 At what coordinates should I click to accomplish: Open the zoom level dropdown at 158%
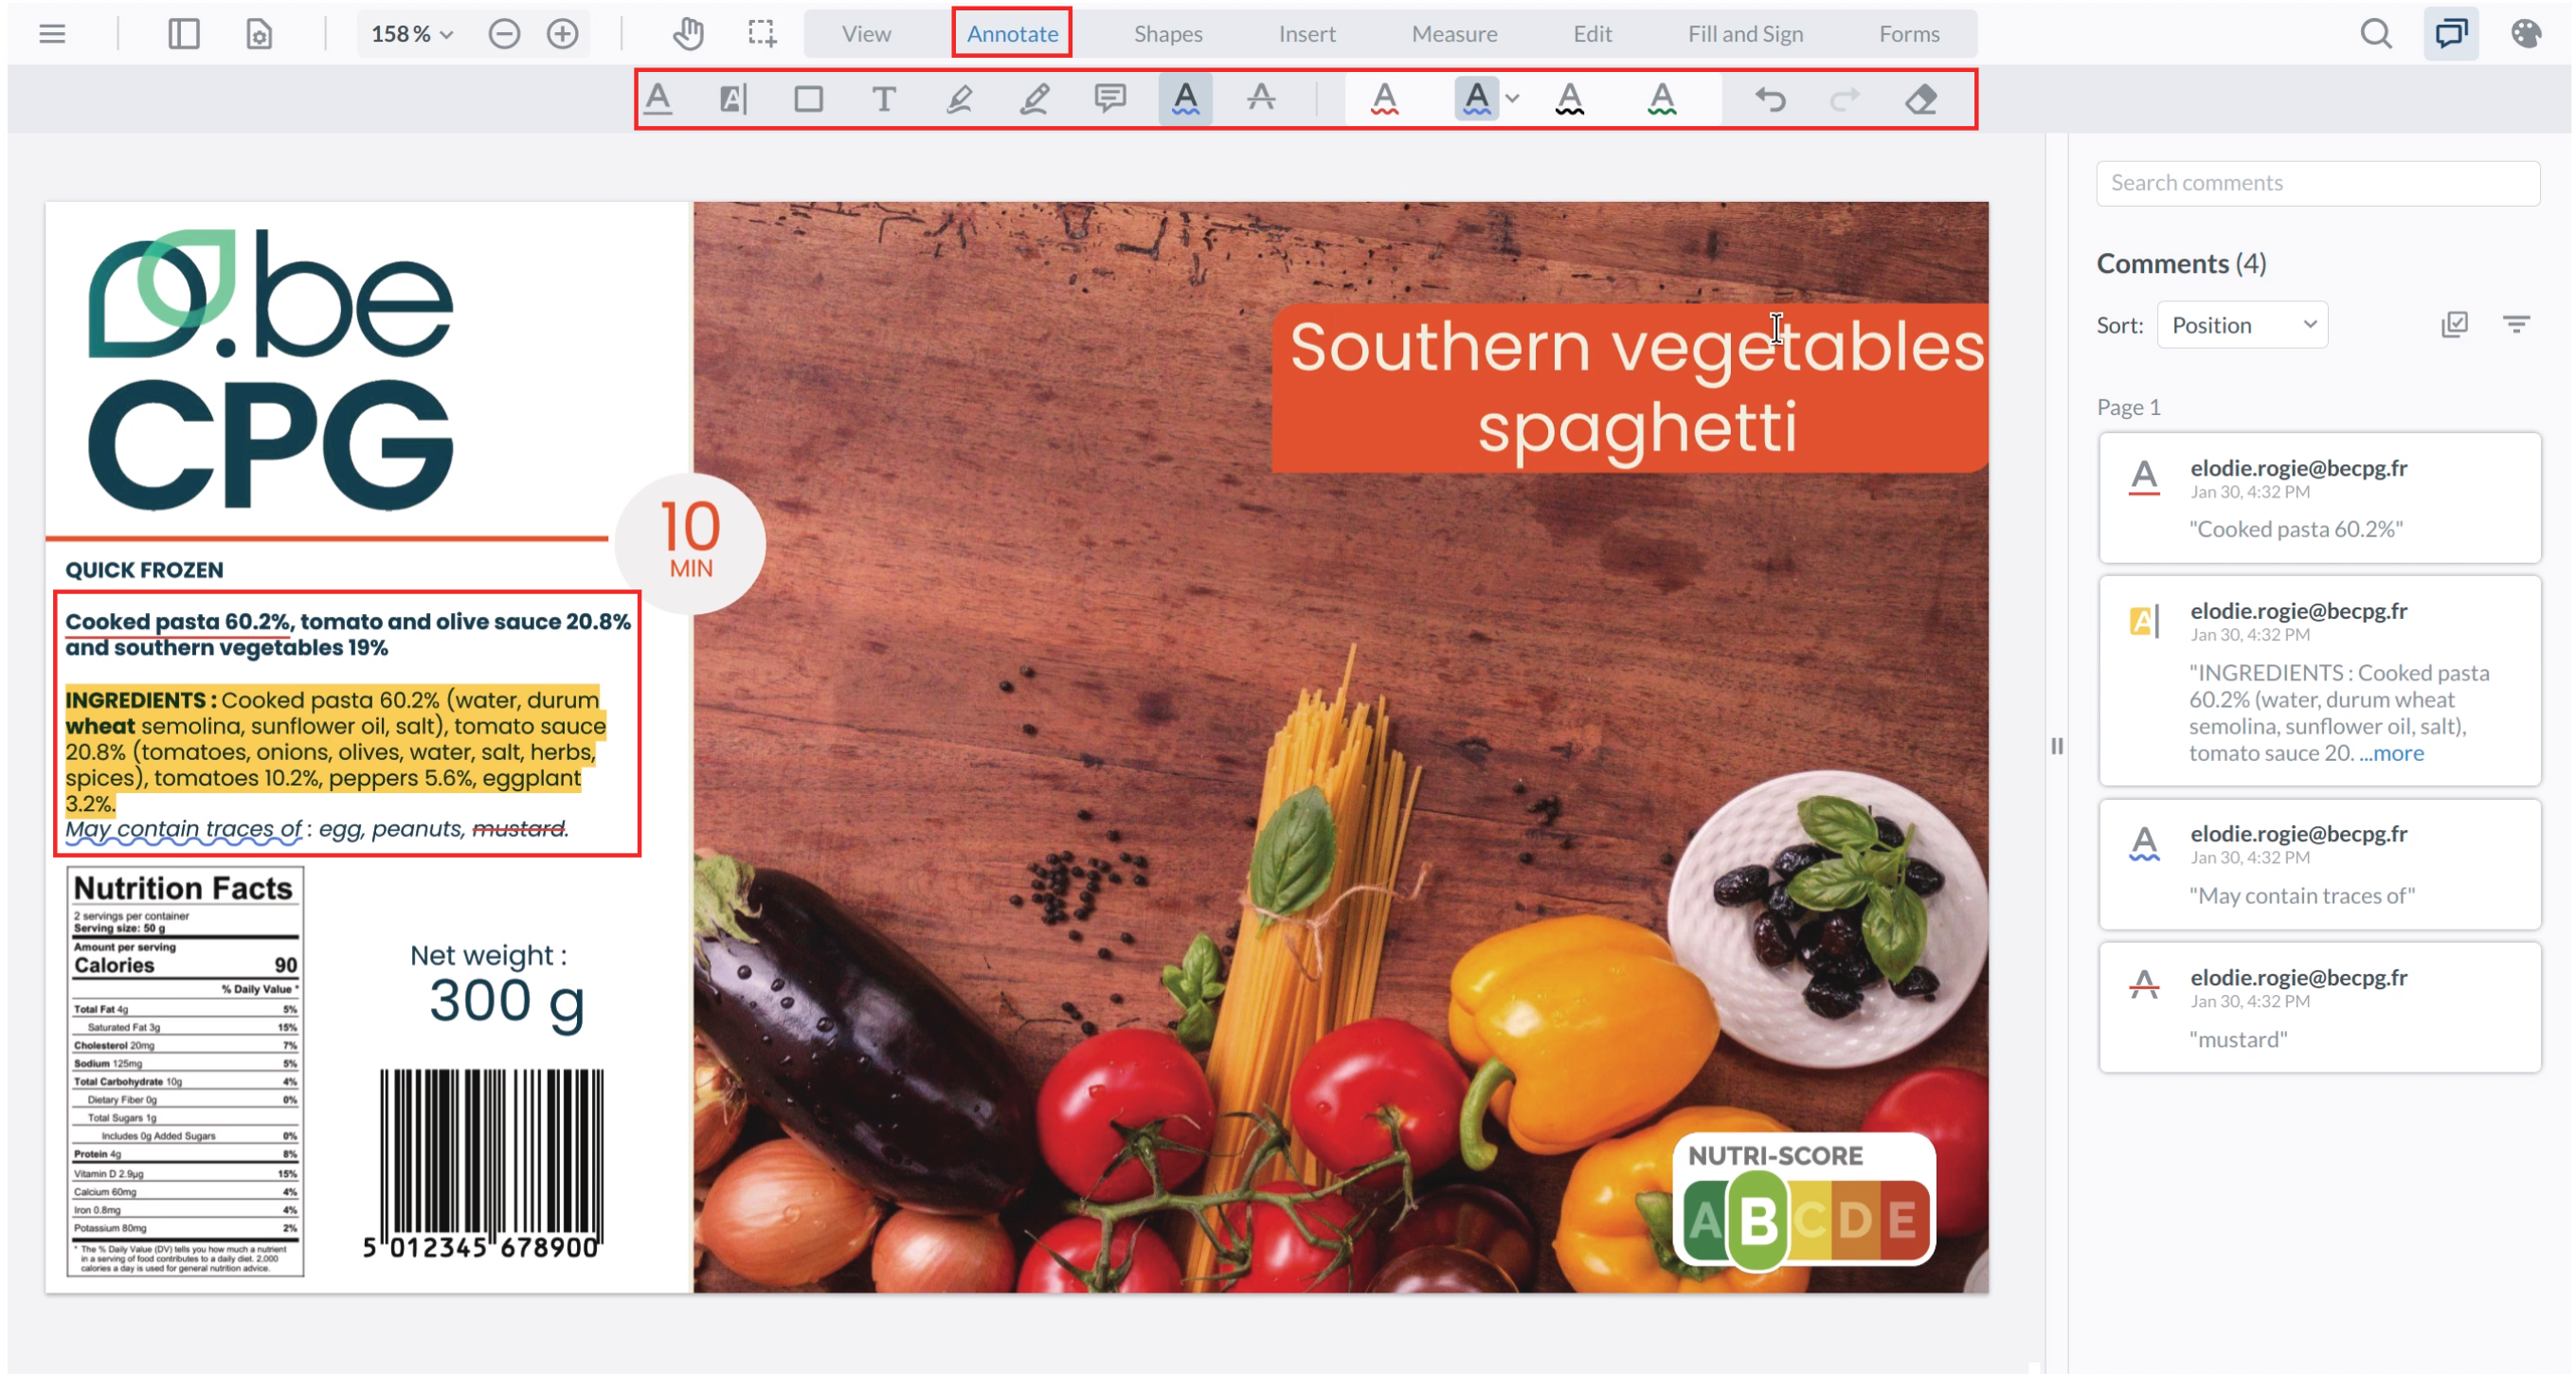(412, 34)
